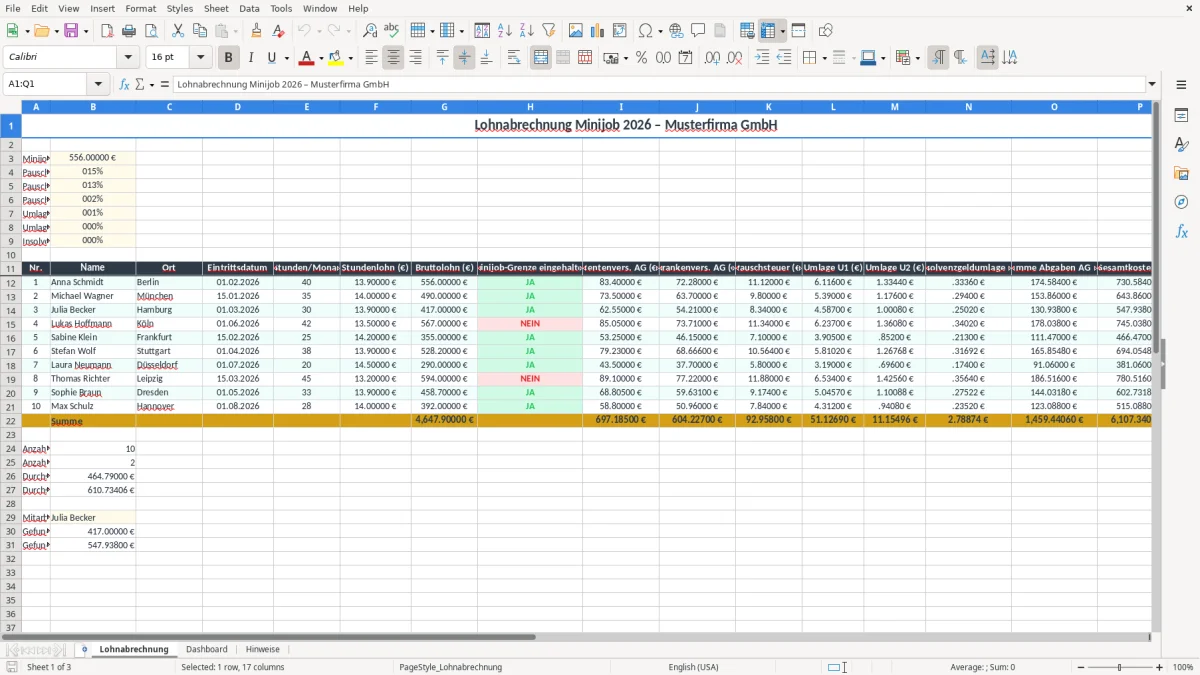This screenshot has height=675, width=1200.
Task: Cut the selection with the scissors icon
Action: click(x=178, y=31)
